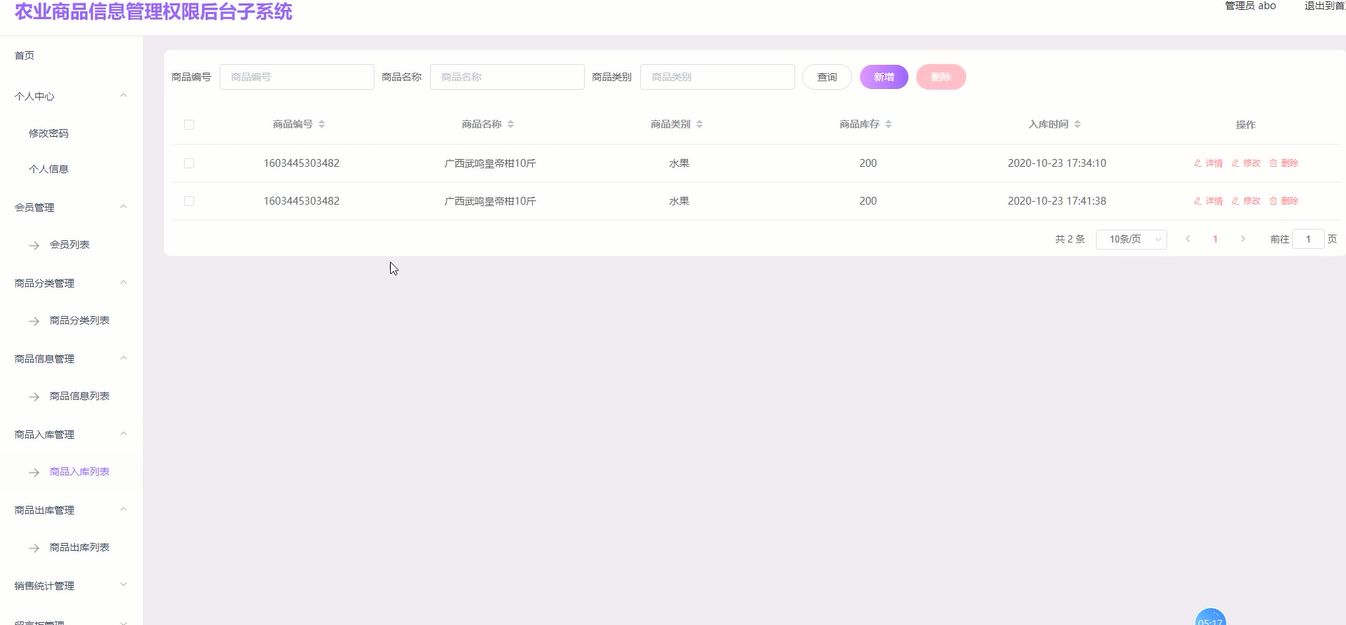Collapse the 商品分类管理 menu section
Screen dimensions: 1346x625
click(123, 283)
